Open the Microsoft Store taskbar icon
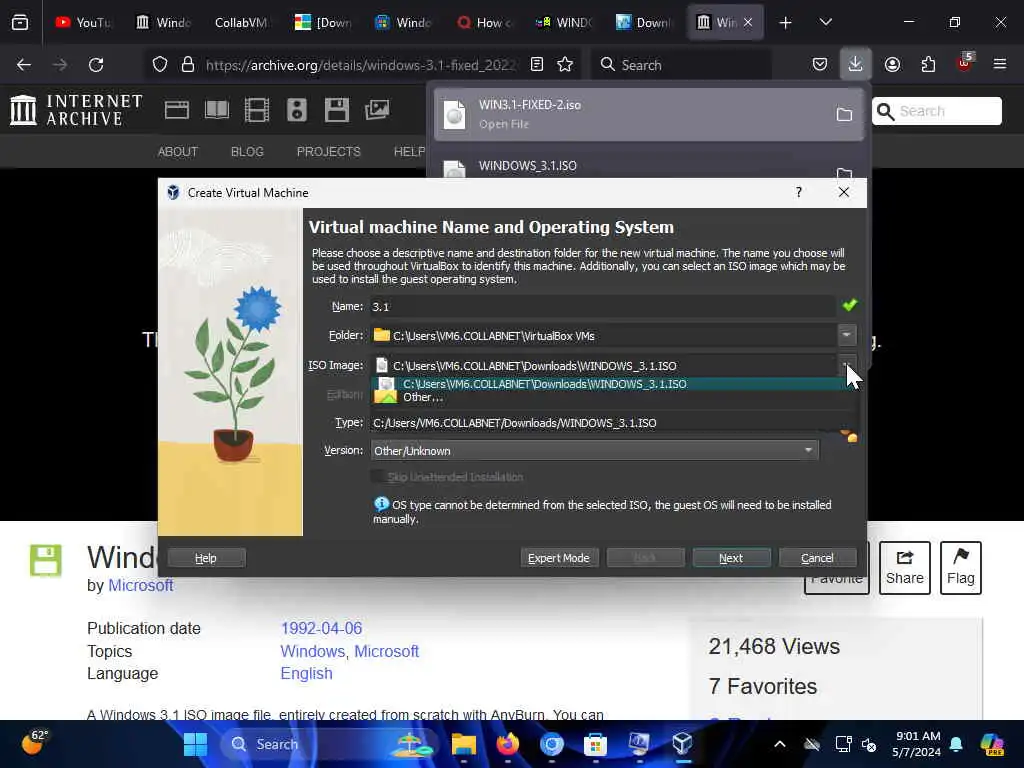This screenshot has width=1024, height=768. tap(595, 744)
